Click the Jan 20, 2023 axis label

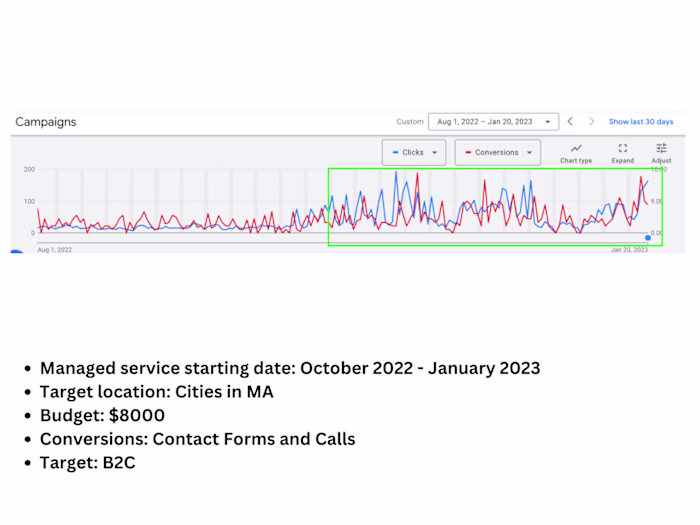coord(629,250)
